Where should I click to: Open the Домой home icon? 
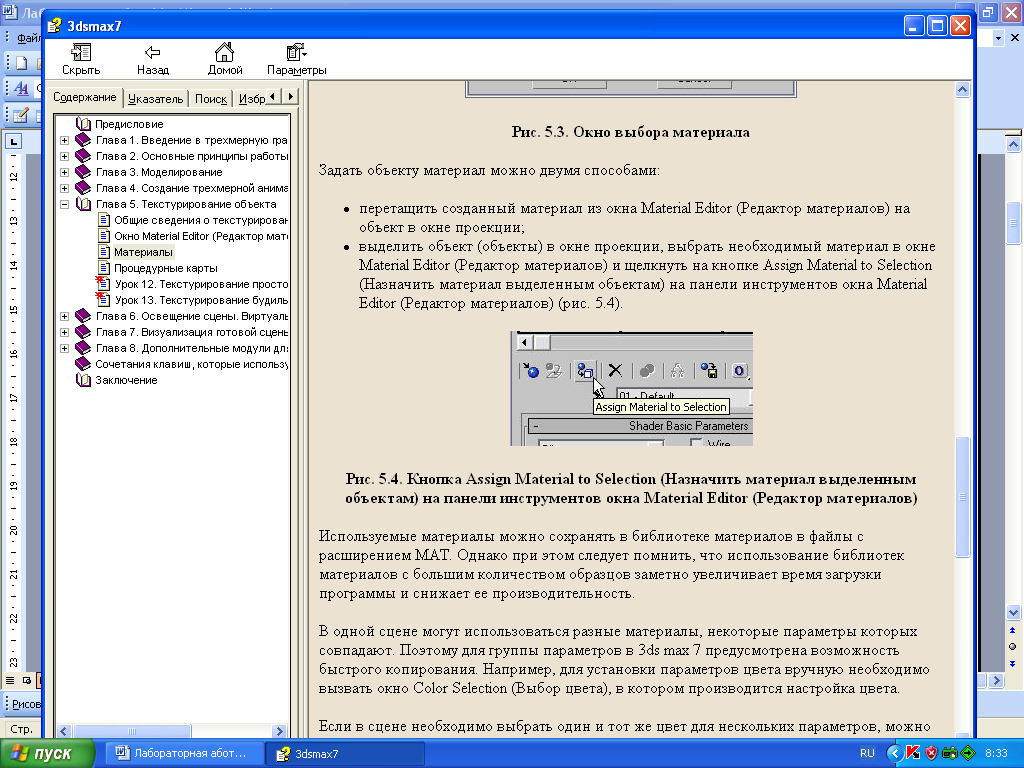(x=224, y=52)
